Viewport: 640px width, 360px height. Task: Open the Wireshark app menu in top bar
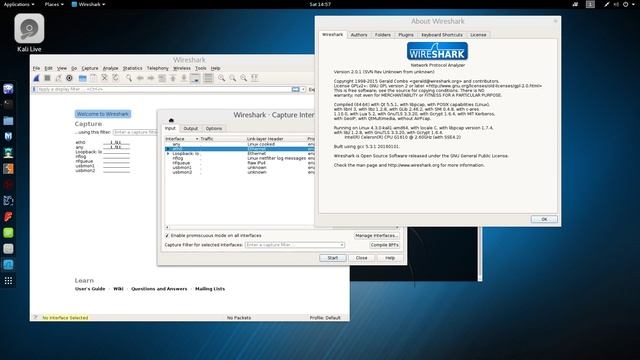pyautogui.click(x=89, y=4)
